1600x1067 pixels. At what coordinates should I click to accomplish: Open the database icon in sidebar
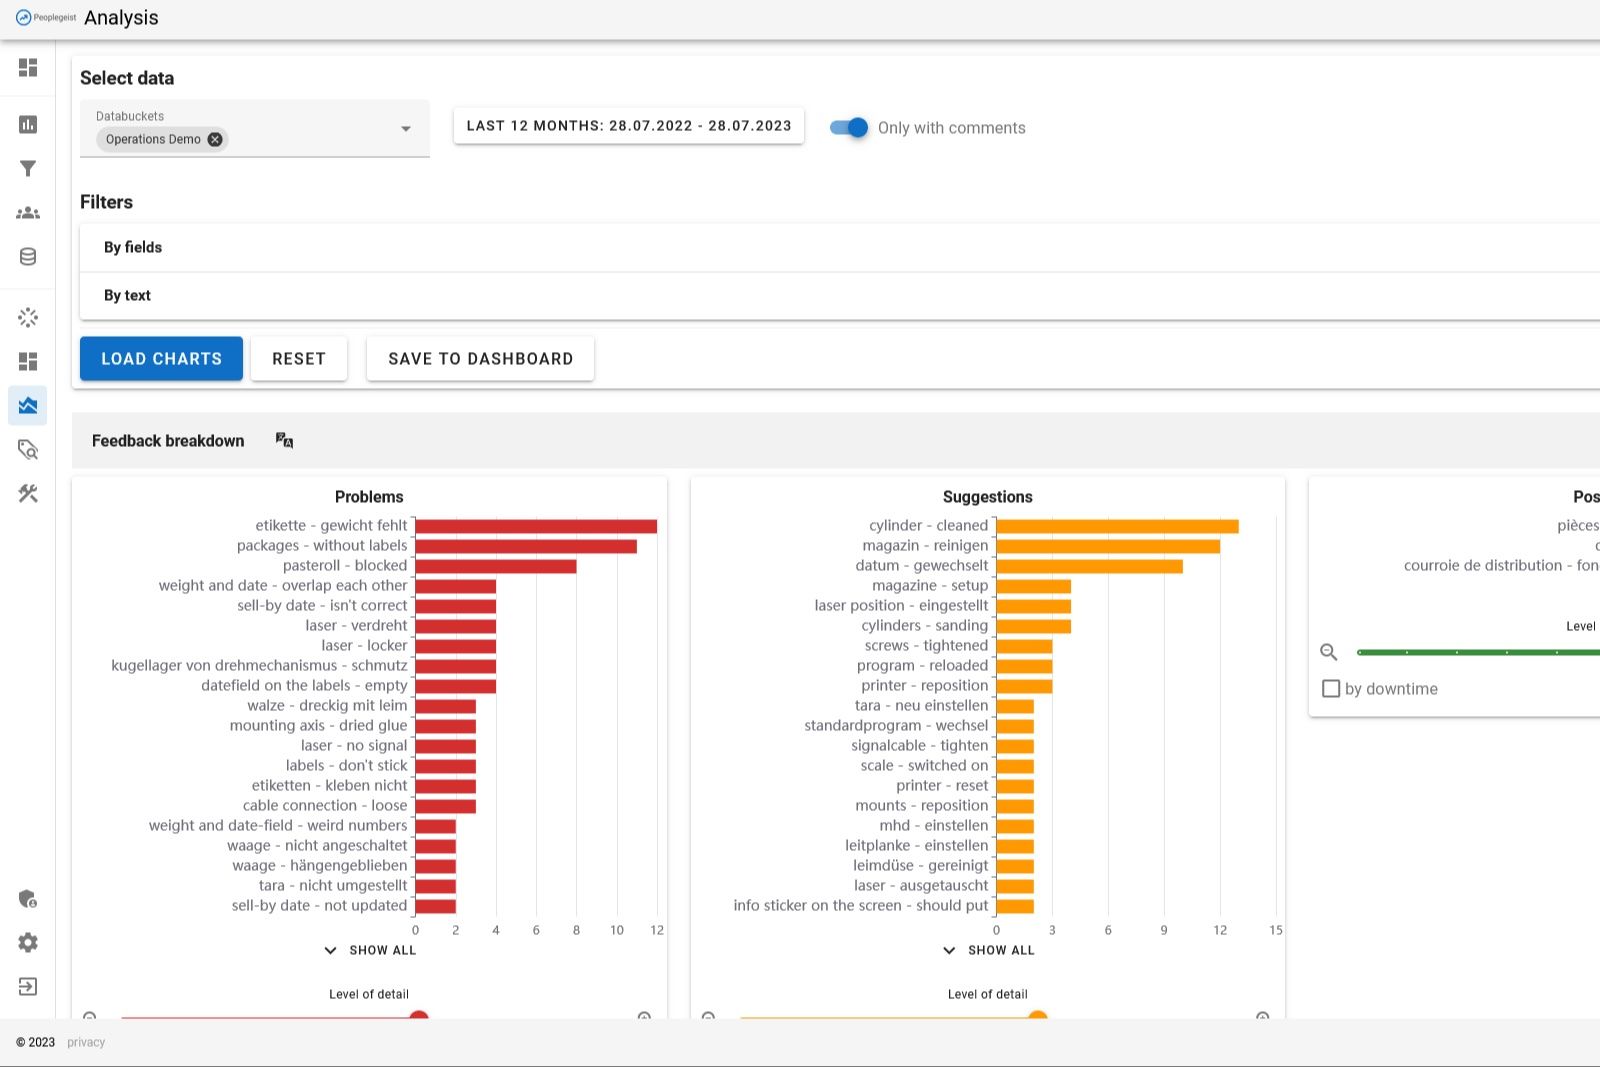pos(28,256)
